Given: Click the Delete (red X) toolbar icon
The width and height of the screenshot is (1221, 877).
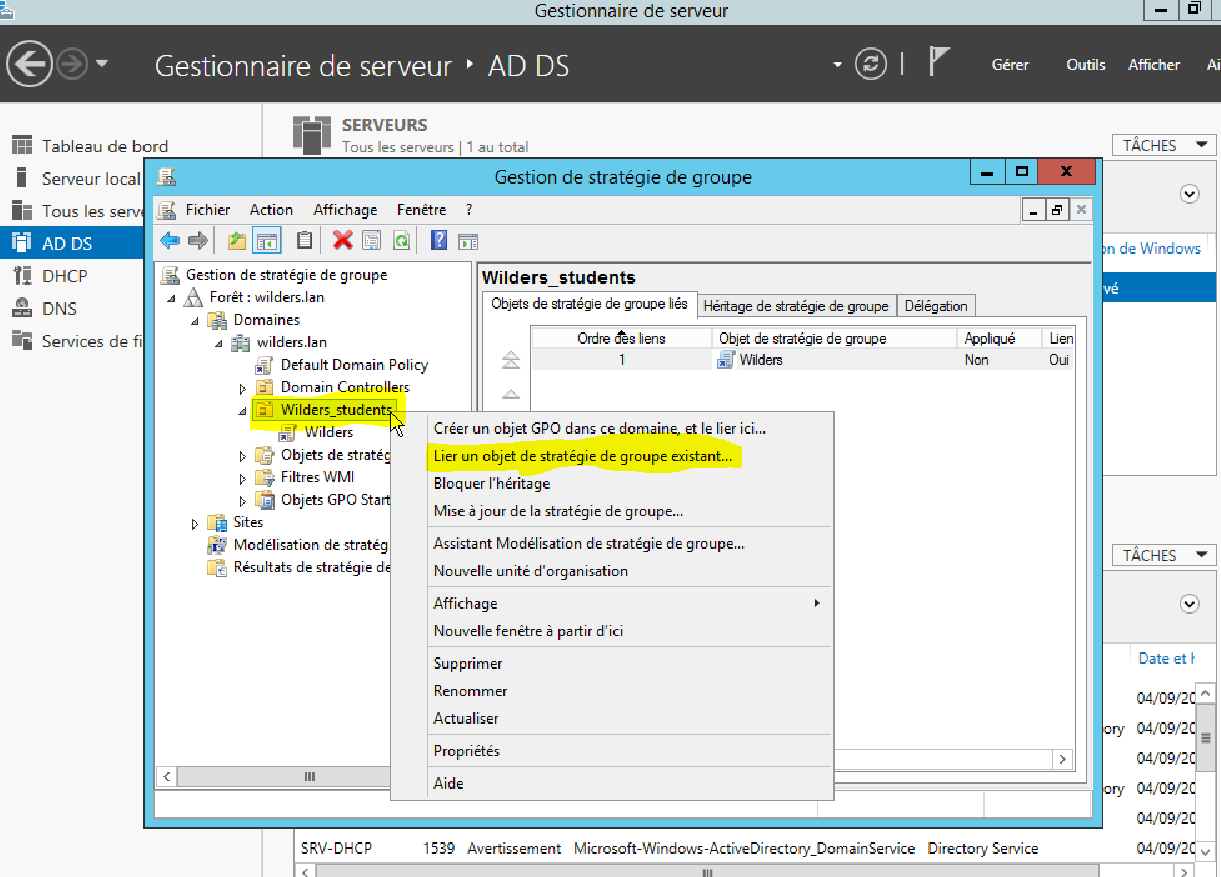Looking at the screenshot, I should coord(343,240).
